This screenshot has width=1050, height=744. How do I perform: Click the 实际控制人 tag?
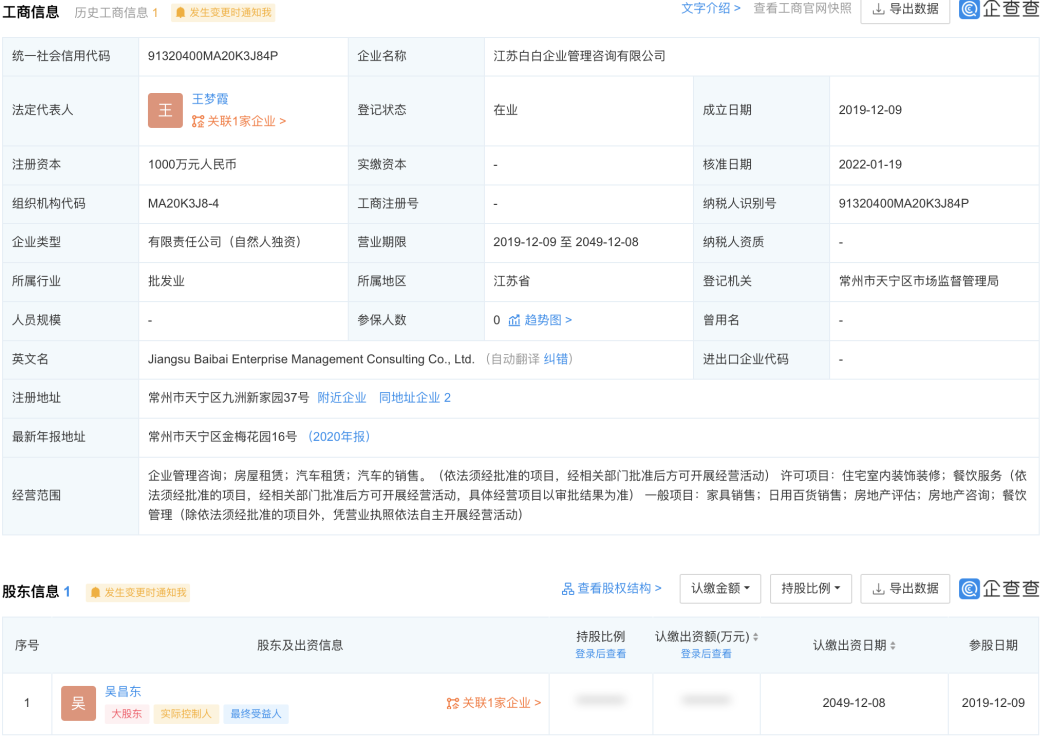(185, 715)
